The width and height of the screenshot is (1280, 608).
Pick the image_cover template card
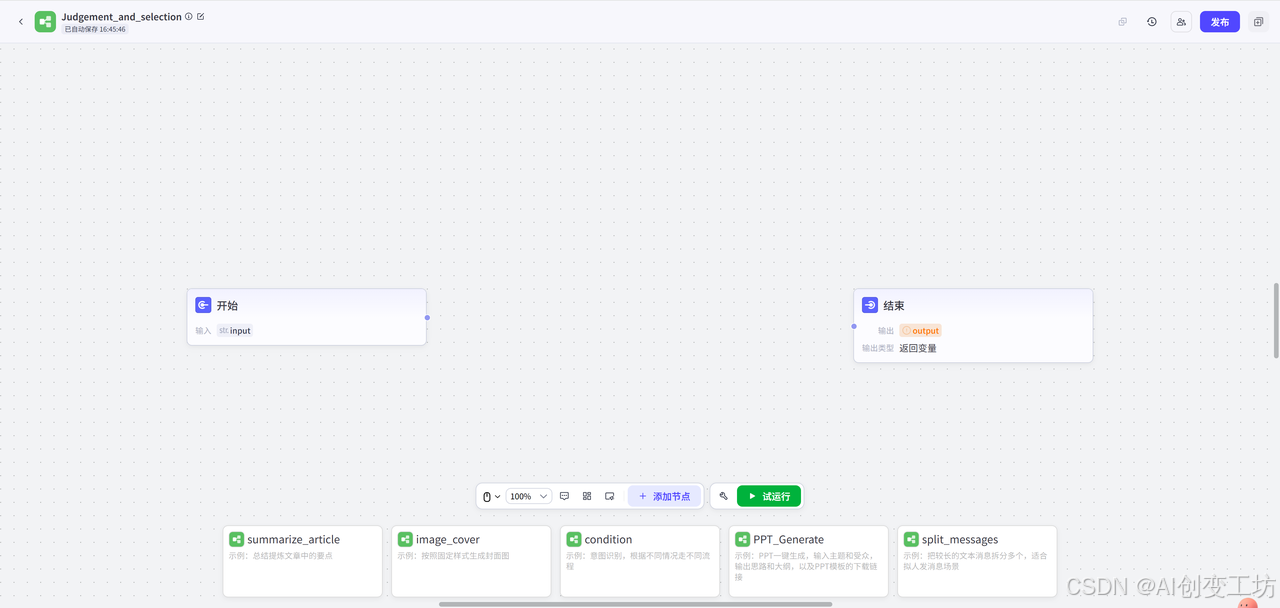[x=471, y=561]
